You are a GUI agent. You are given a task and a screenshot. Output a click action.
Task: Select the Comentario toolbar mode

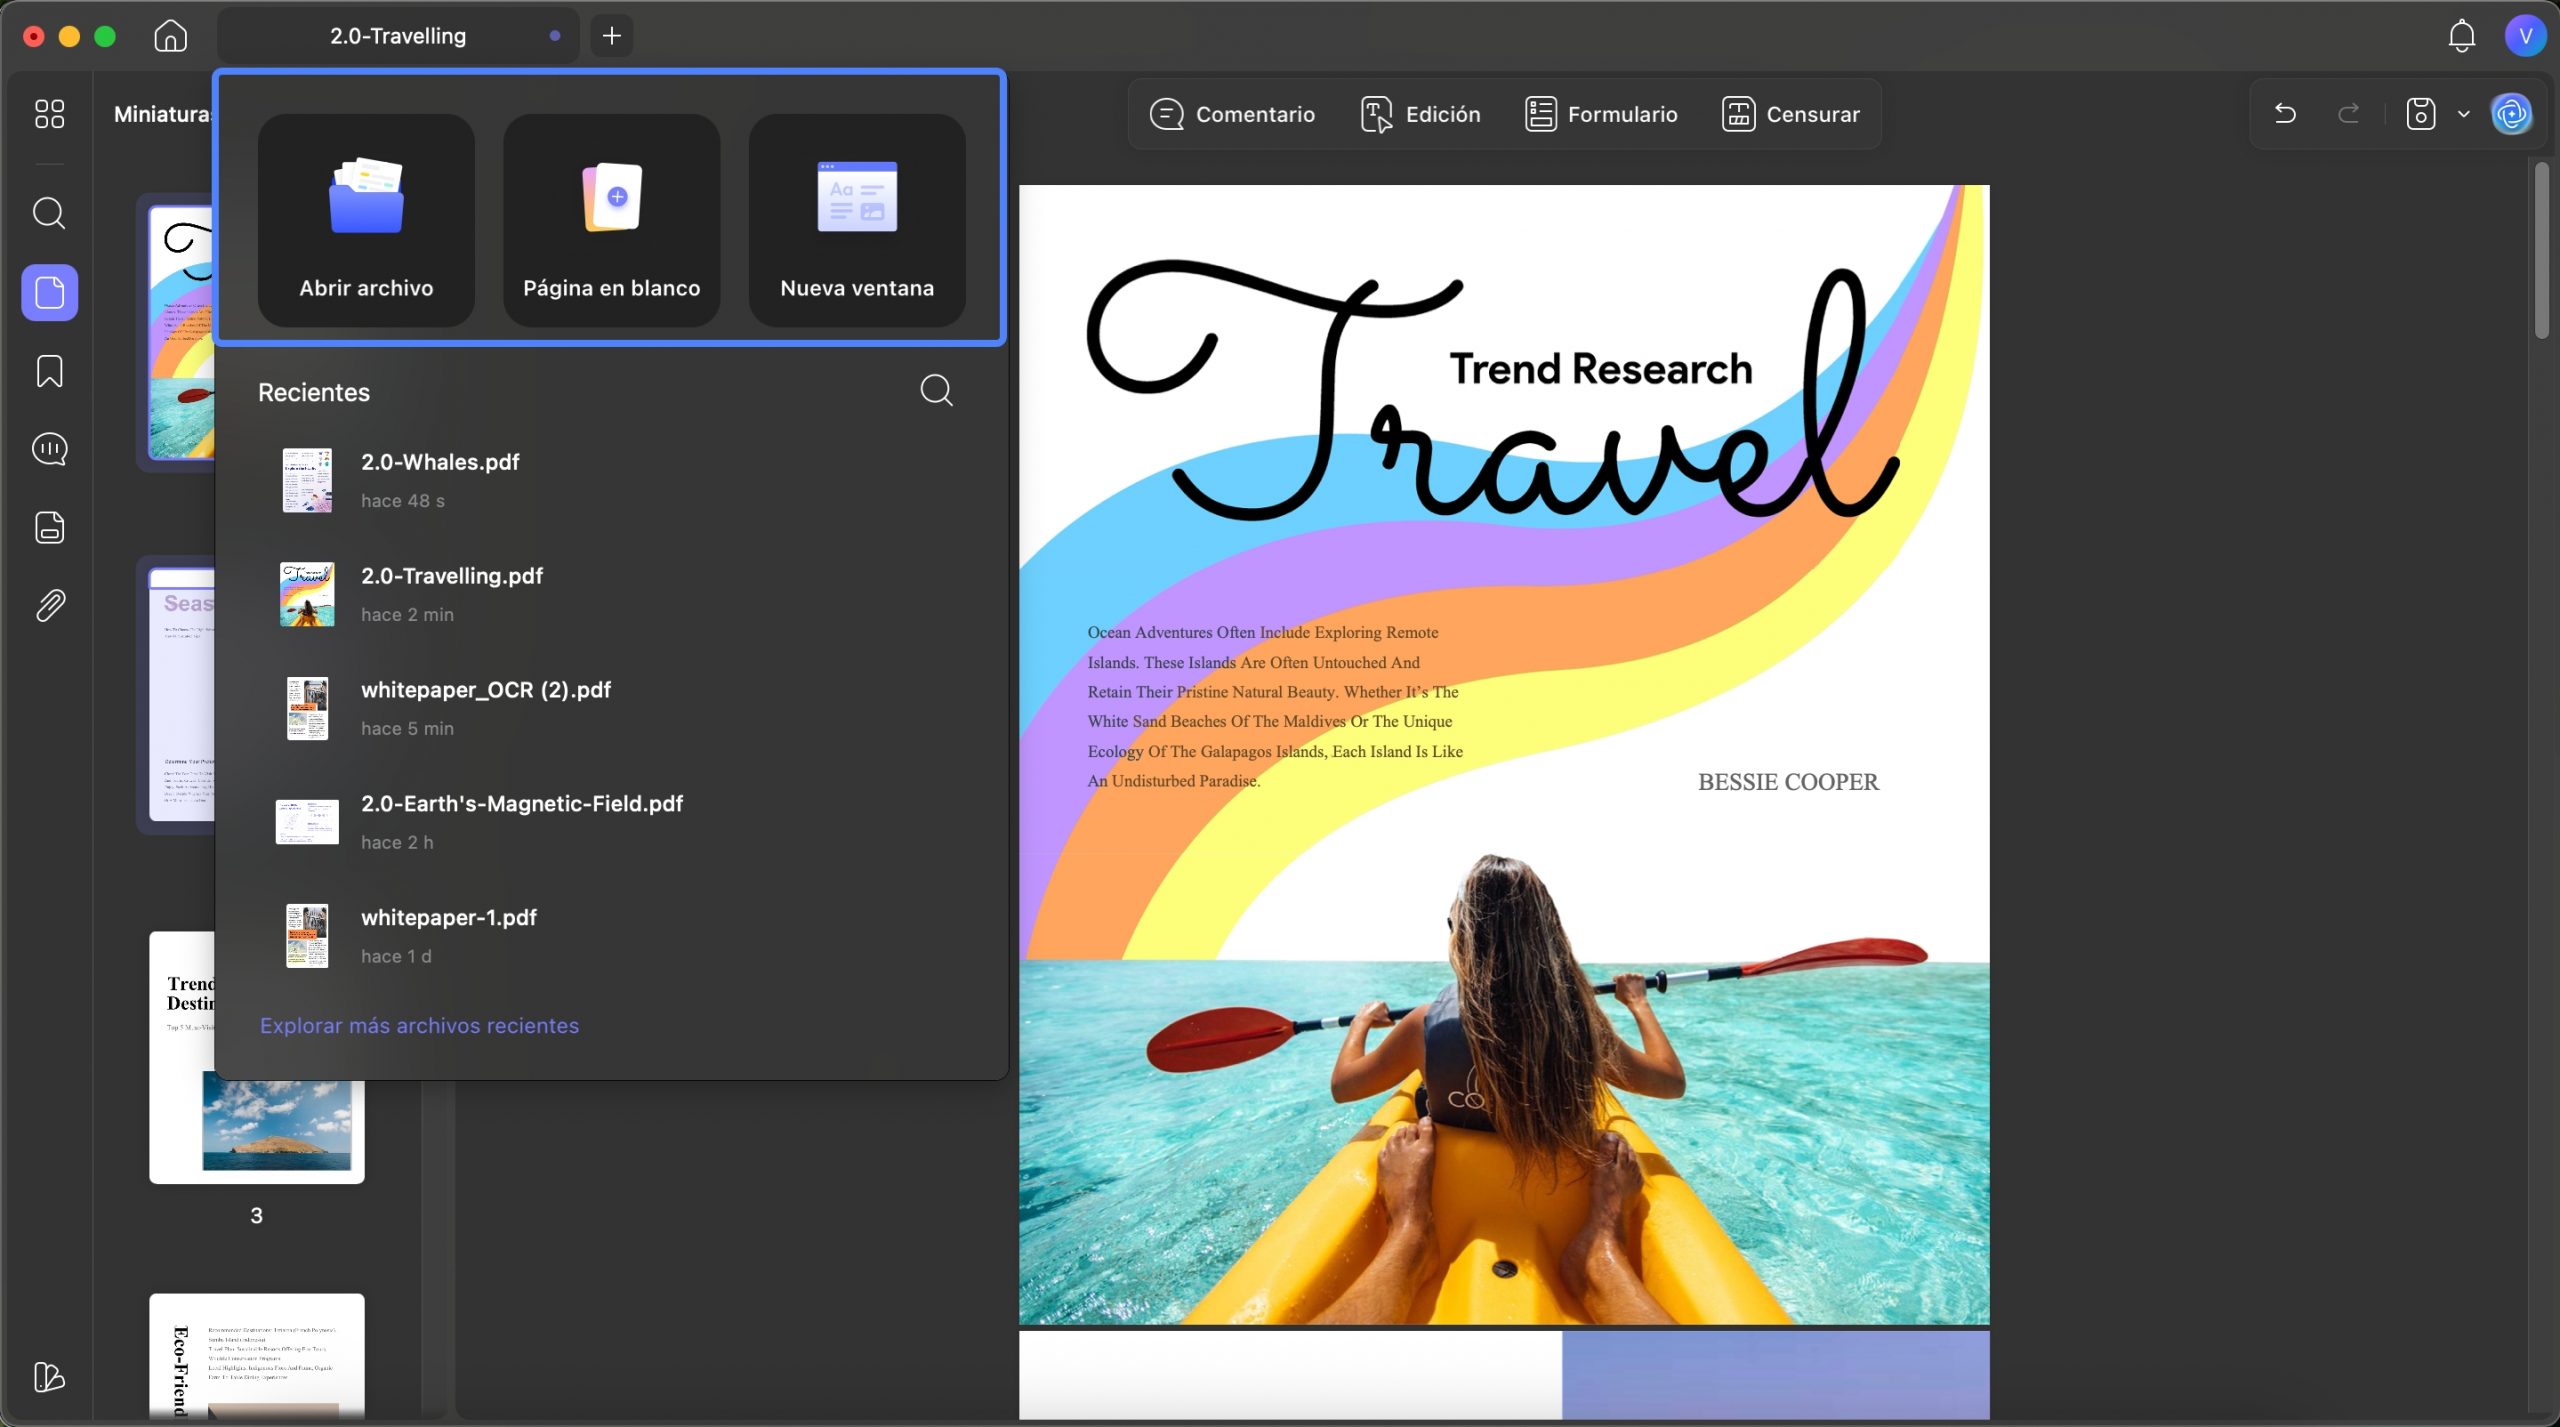1232,114
